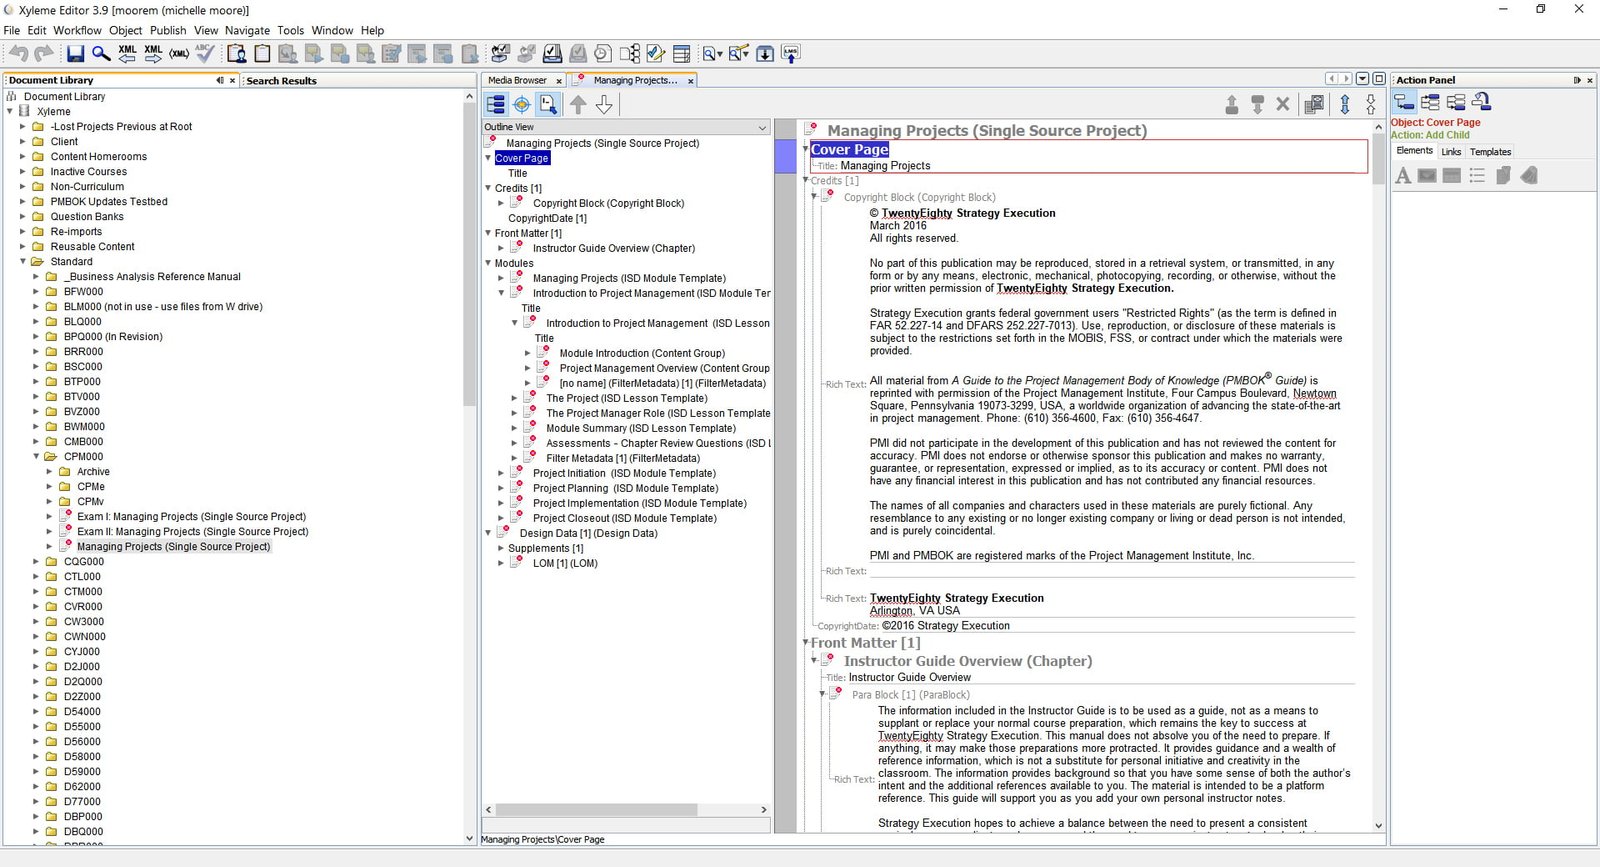
Task: Click the move down arrow in outline toolbar
Action: click(604, 104)
